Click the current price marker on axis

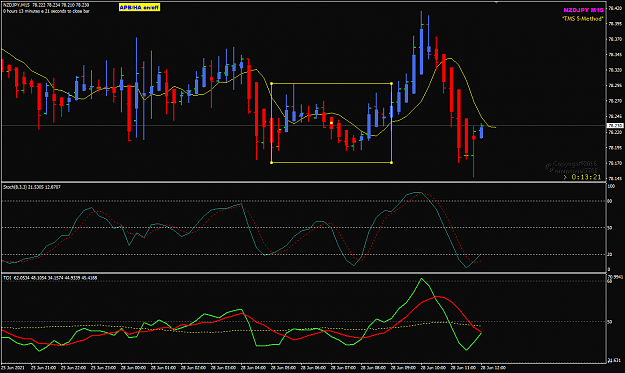615,126
